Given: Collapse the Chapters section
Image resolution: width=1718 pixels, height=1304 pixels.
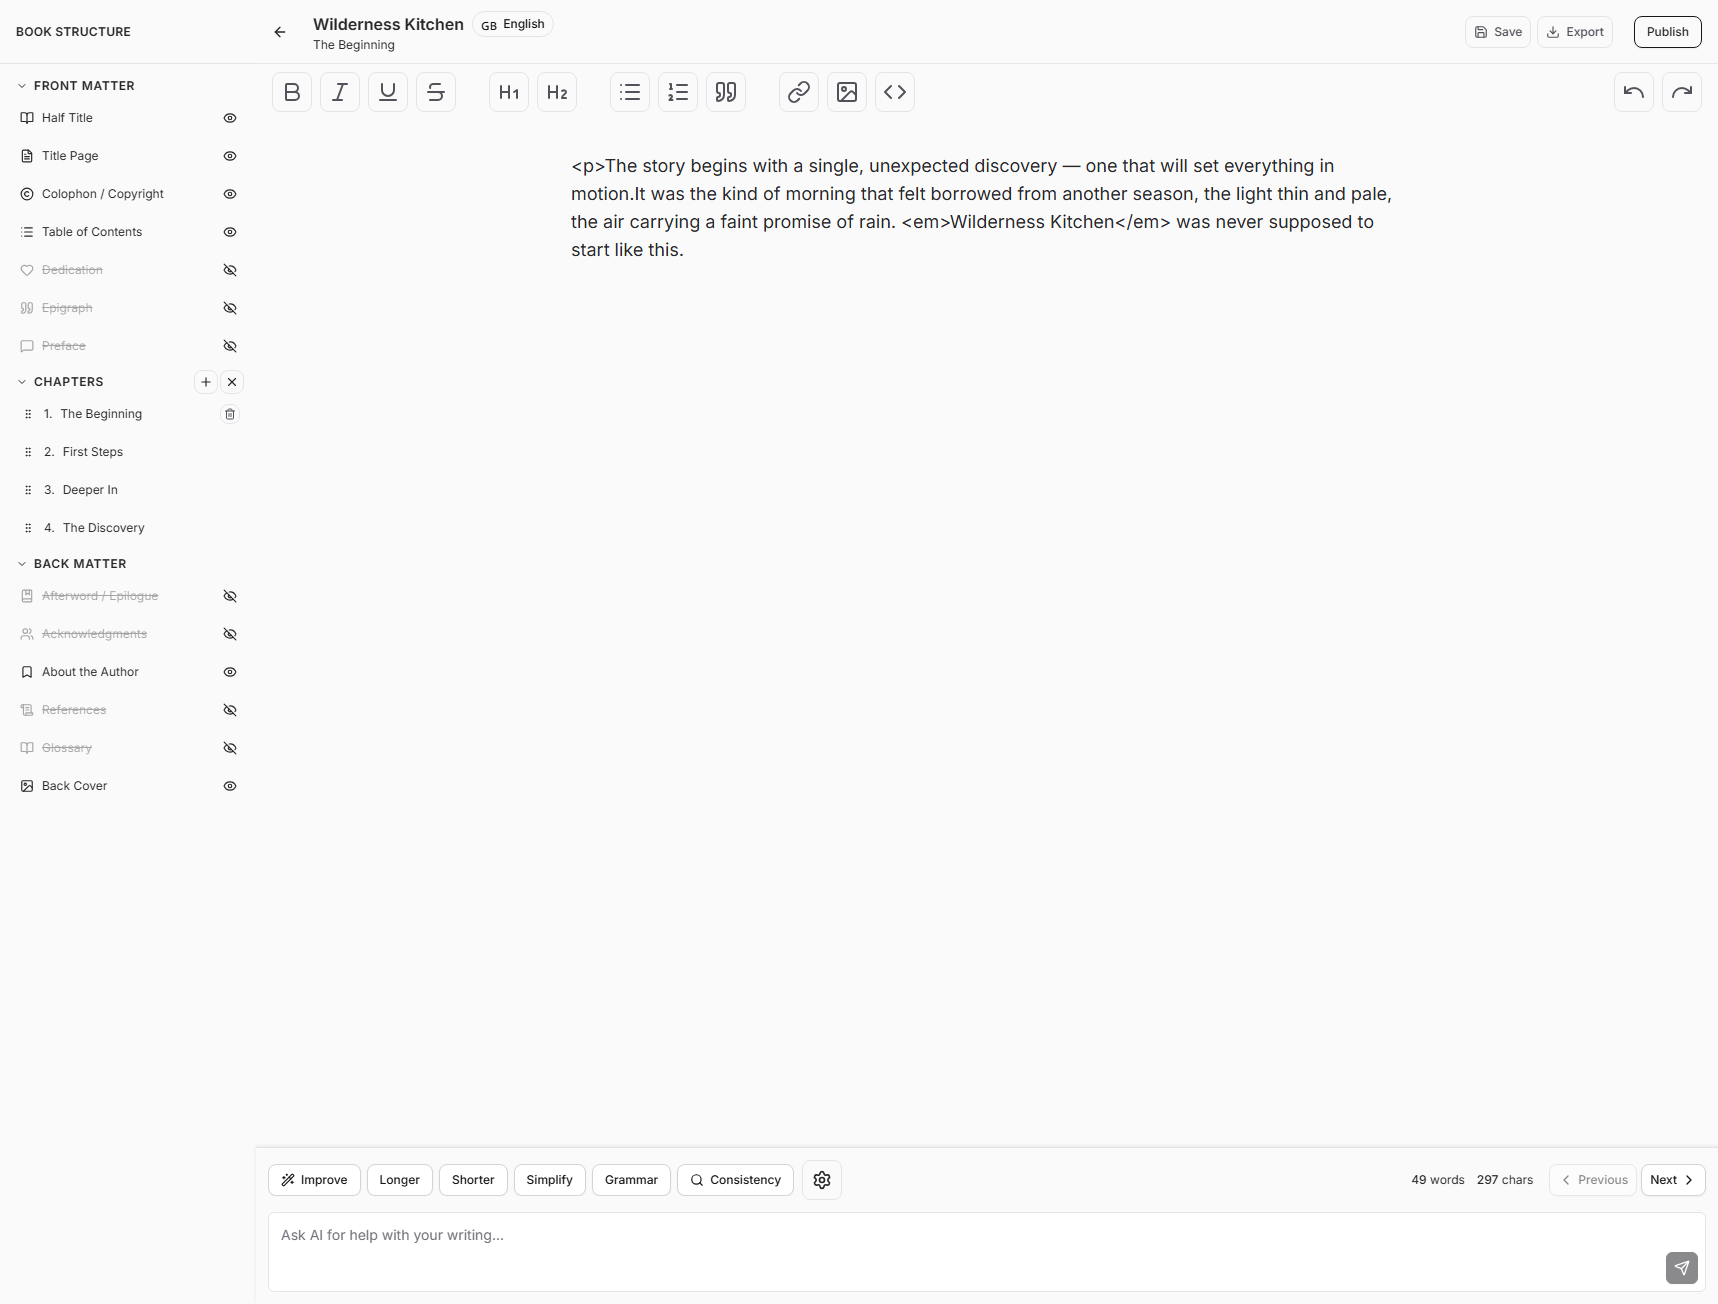Looking at the screenshot, I should pyautogui.click(x=22, y=382).
